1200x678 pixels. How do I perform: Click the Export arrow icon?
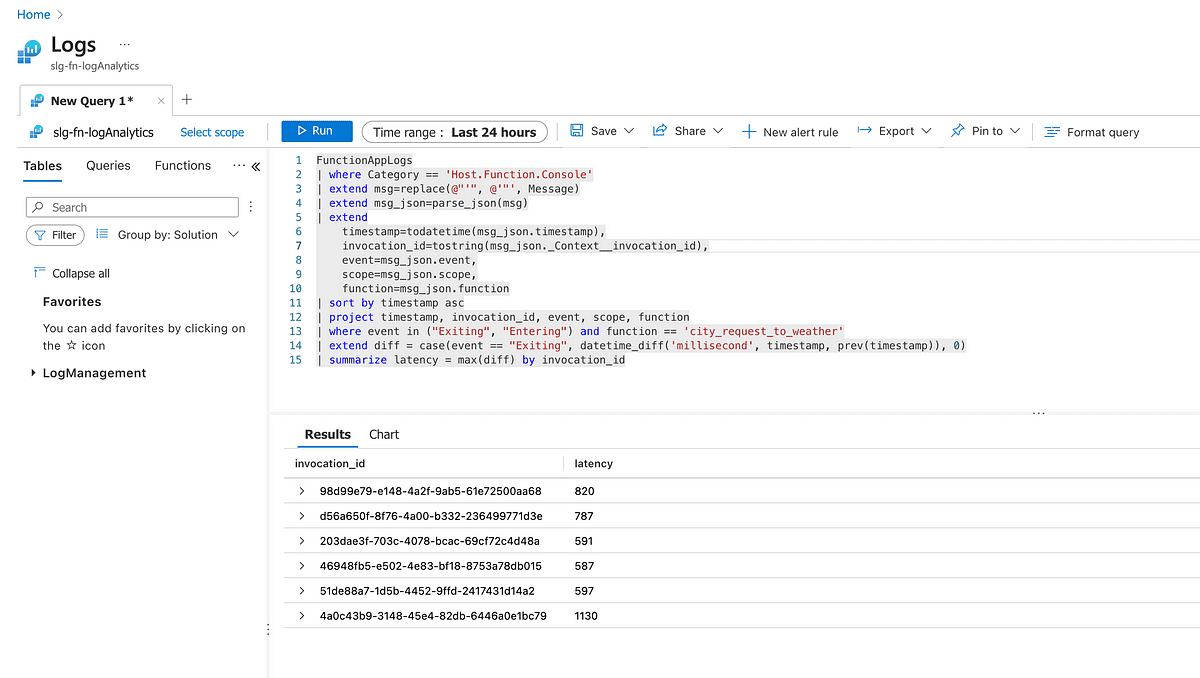864,131
